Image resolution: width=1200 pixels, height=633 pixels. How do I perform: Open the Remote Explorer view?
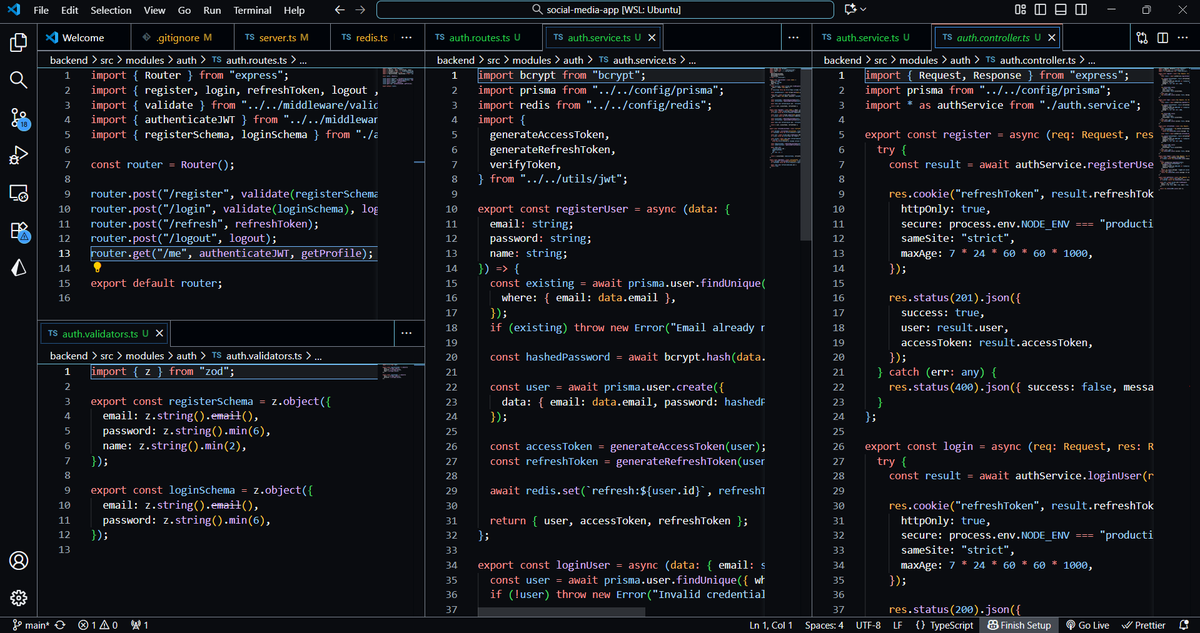point(18,193)
